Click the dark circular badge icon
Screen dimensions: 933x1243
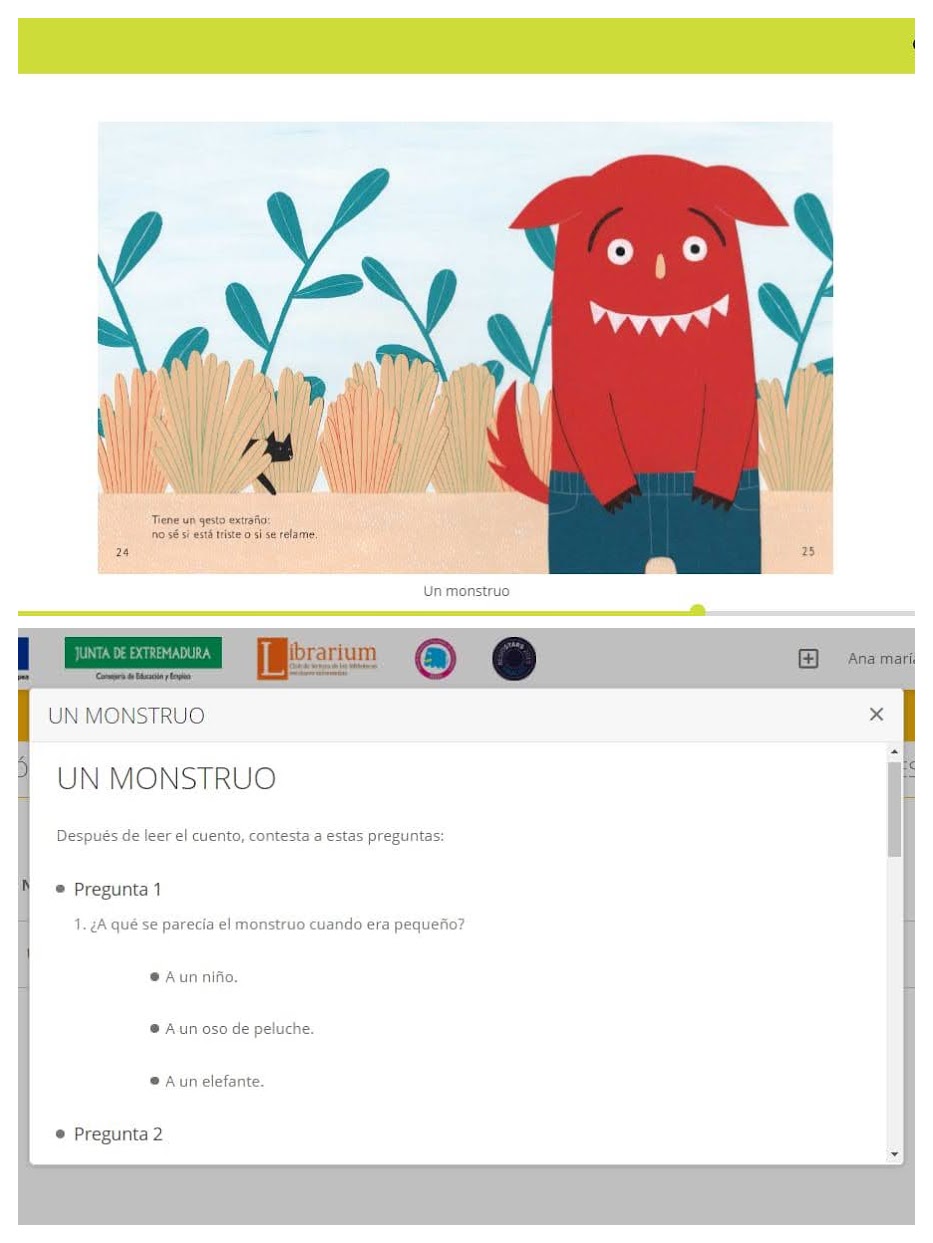[514, 659]
